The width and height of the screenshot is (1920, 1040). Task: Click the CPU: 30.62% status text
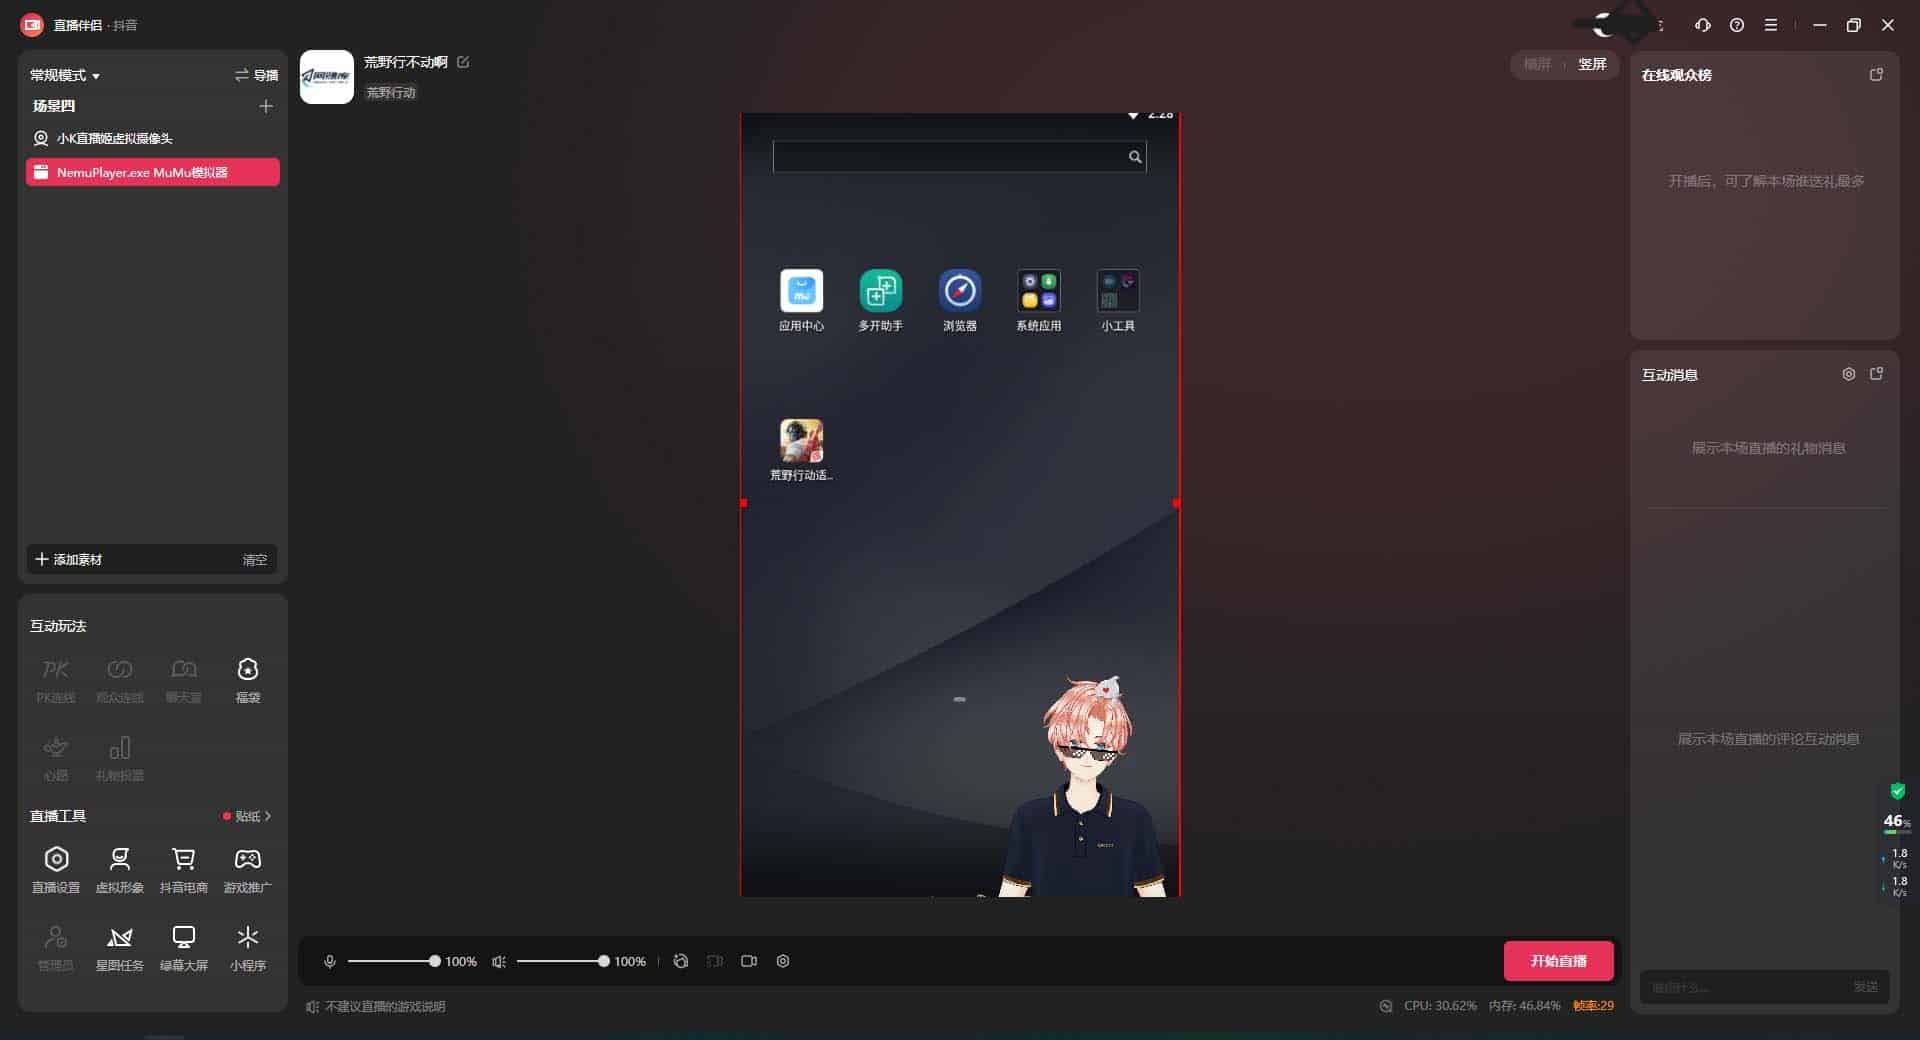tap(1440, 1006)
